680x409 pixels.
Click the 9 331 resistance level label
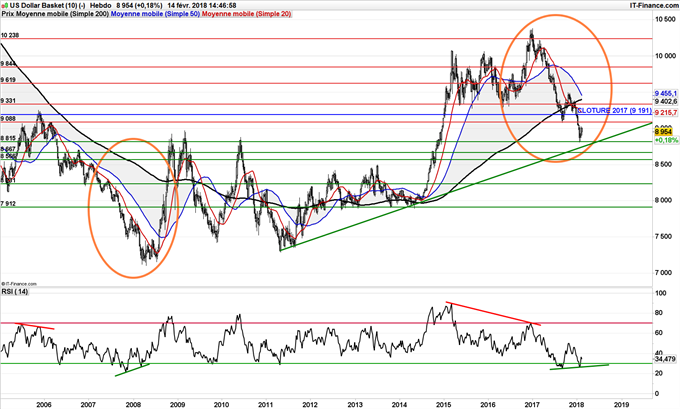8,101
